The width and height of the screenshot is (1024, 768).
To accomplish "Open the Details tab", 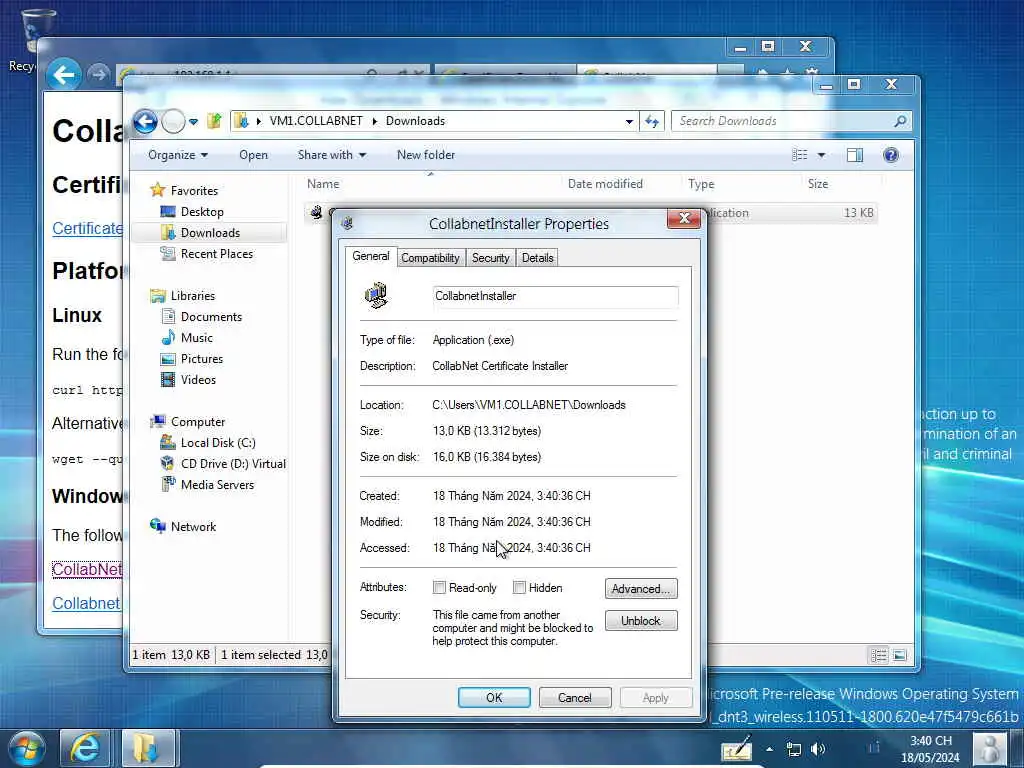I will (537, 258).
